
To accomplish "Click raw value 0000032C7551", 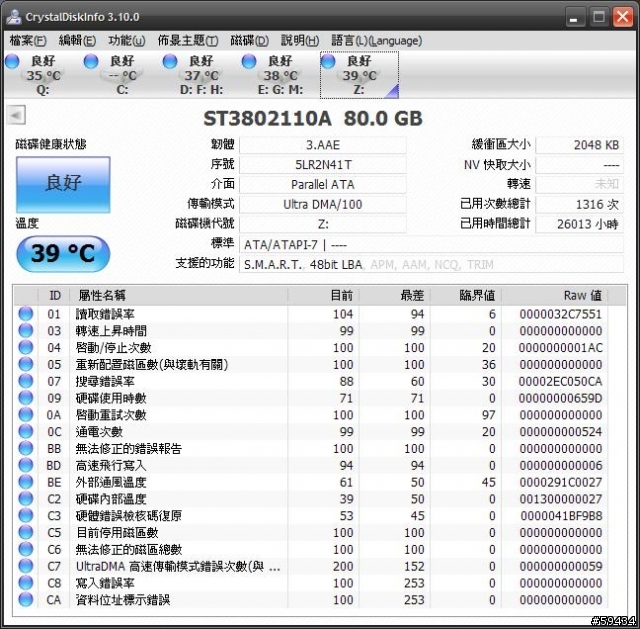I will tap(560, 314).
